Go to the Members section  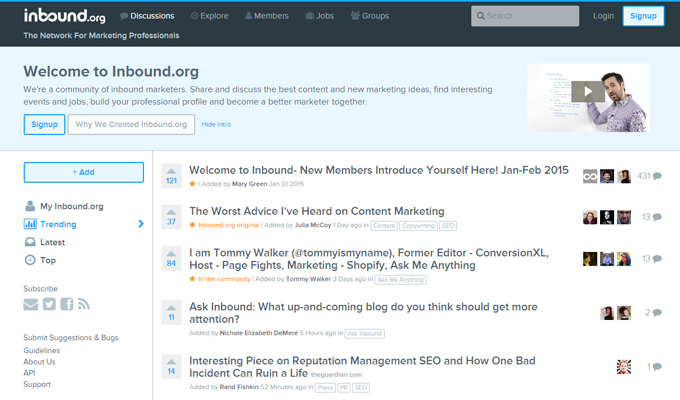tap(267, 16)
